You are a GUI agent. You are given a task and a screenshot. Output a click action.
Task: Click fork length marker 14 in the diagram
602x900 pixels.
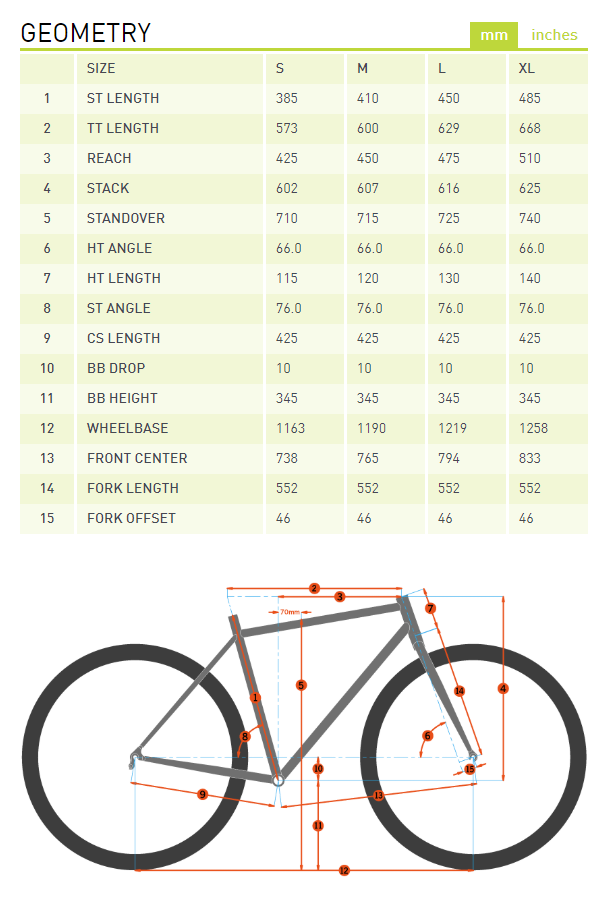click(459, 690)
